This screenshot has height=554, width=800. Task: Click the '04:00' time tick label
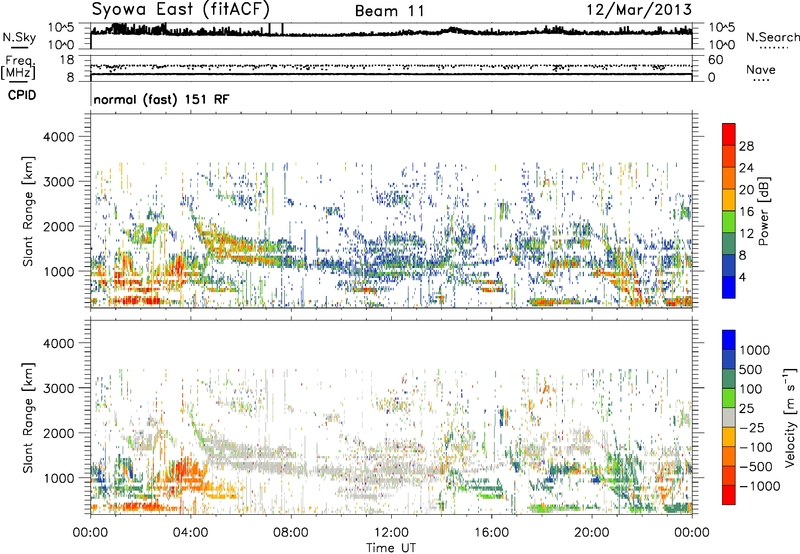click(x=191, y=533)
